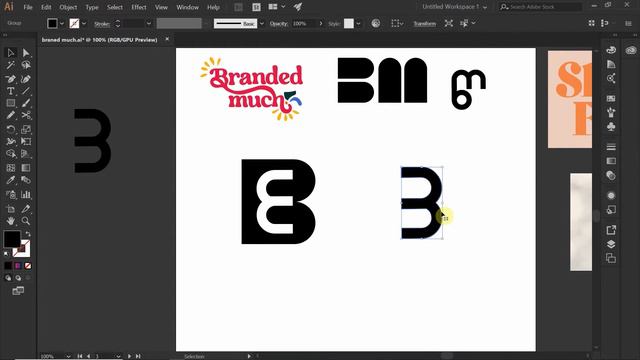Choose the Mesh tool
The height and width of the screenshot is (360, 640).
11,168
